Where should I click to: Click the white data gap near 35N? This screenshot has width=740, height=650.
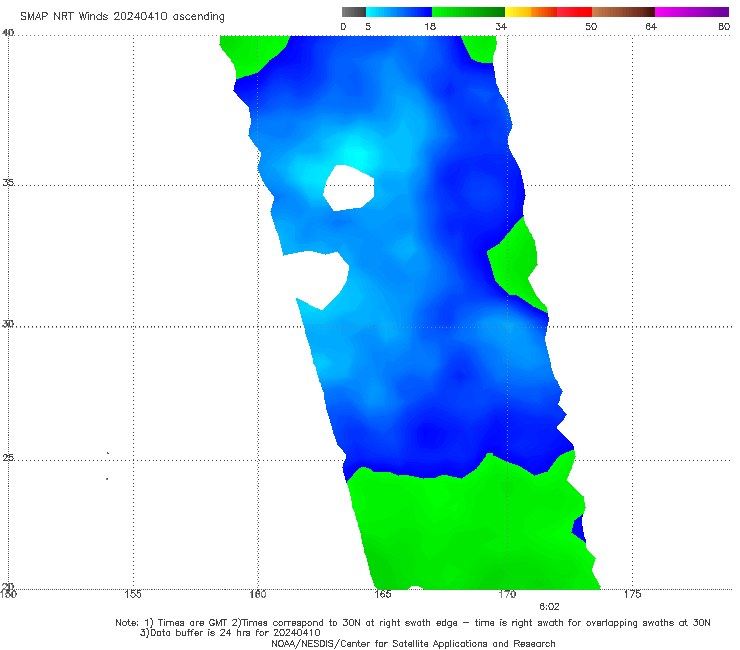tap(349, 187)
